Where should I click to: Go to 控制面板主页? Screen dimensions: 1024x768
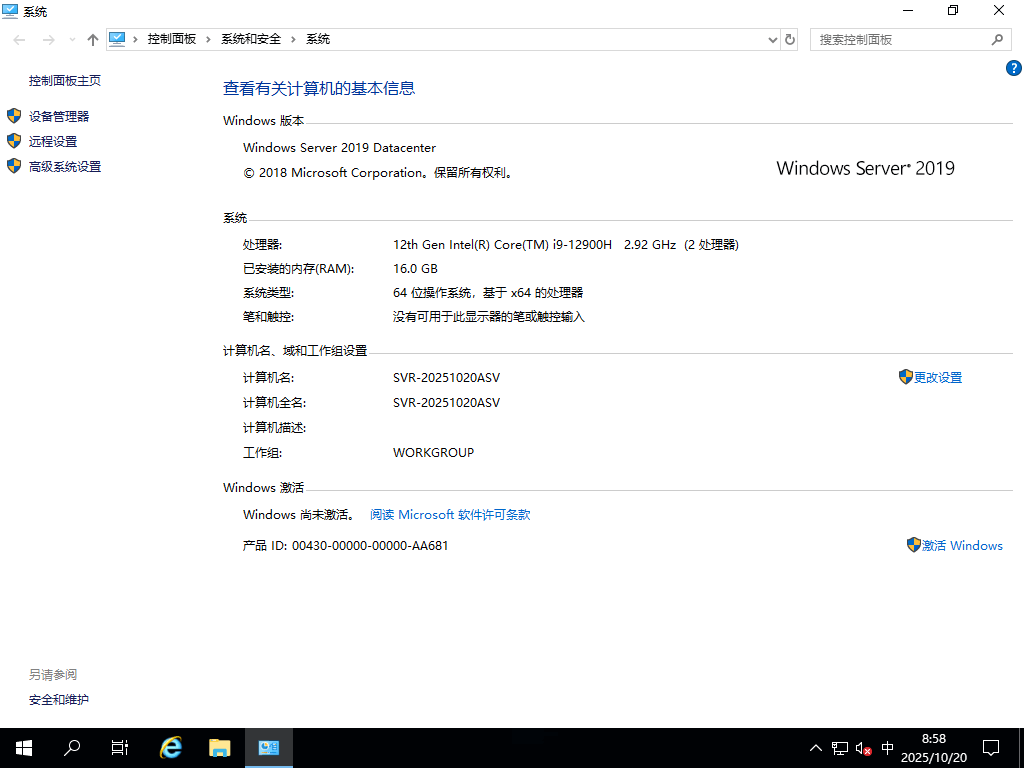(x=63, y=80)
